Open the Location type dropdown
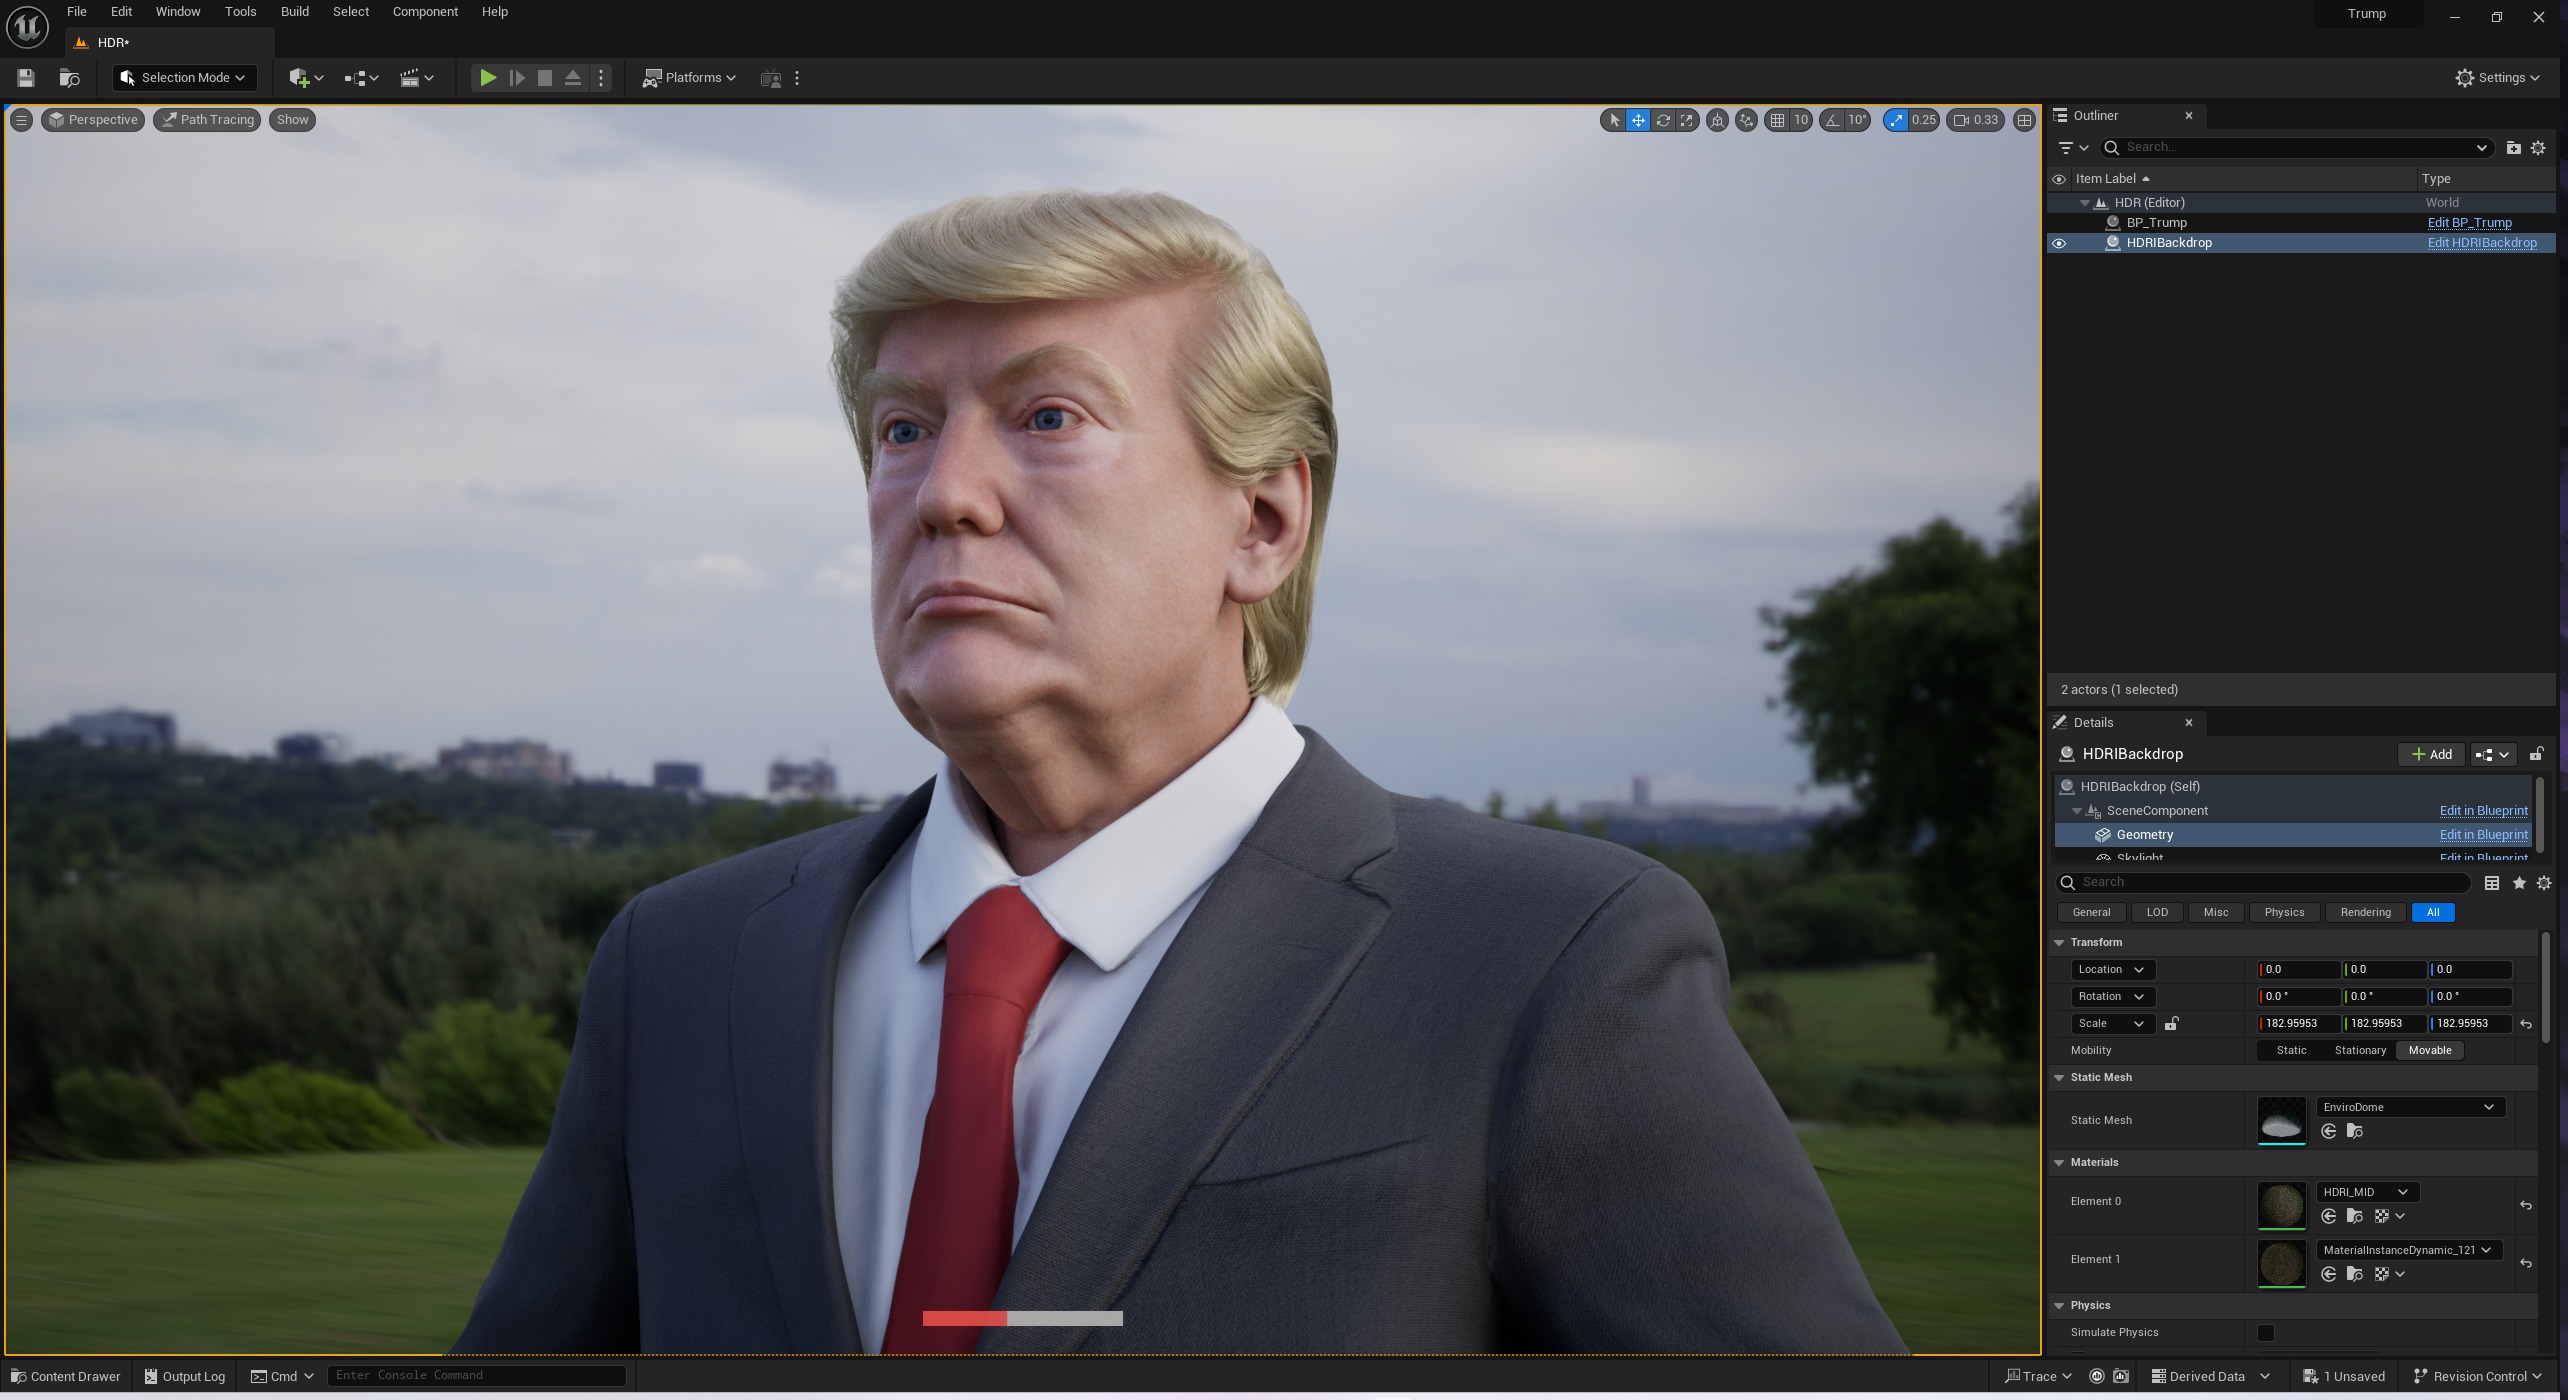 [x=2112, y=970]
